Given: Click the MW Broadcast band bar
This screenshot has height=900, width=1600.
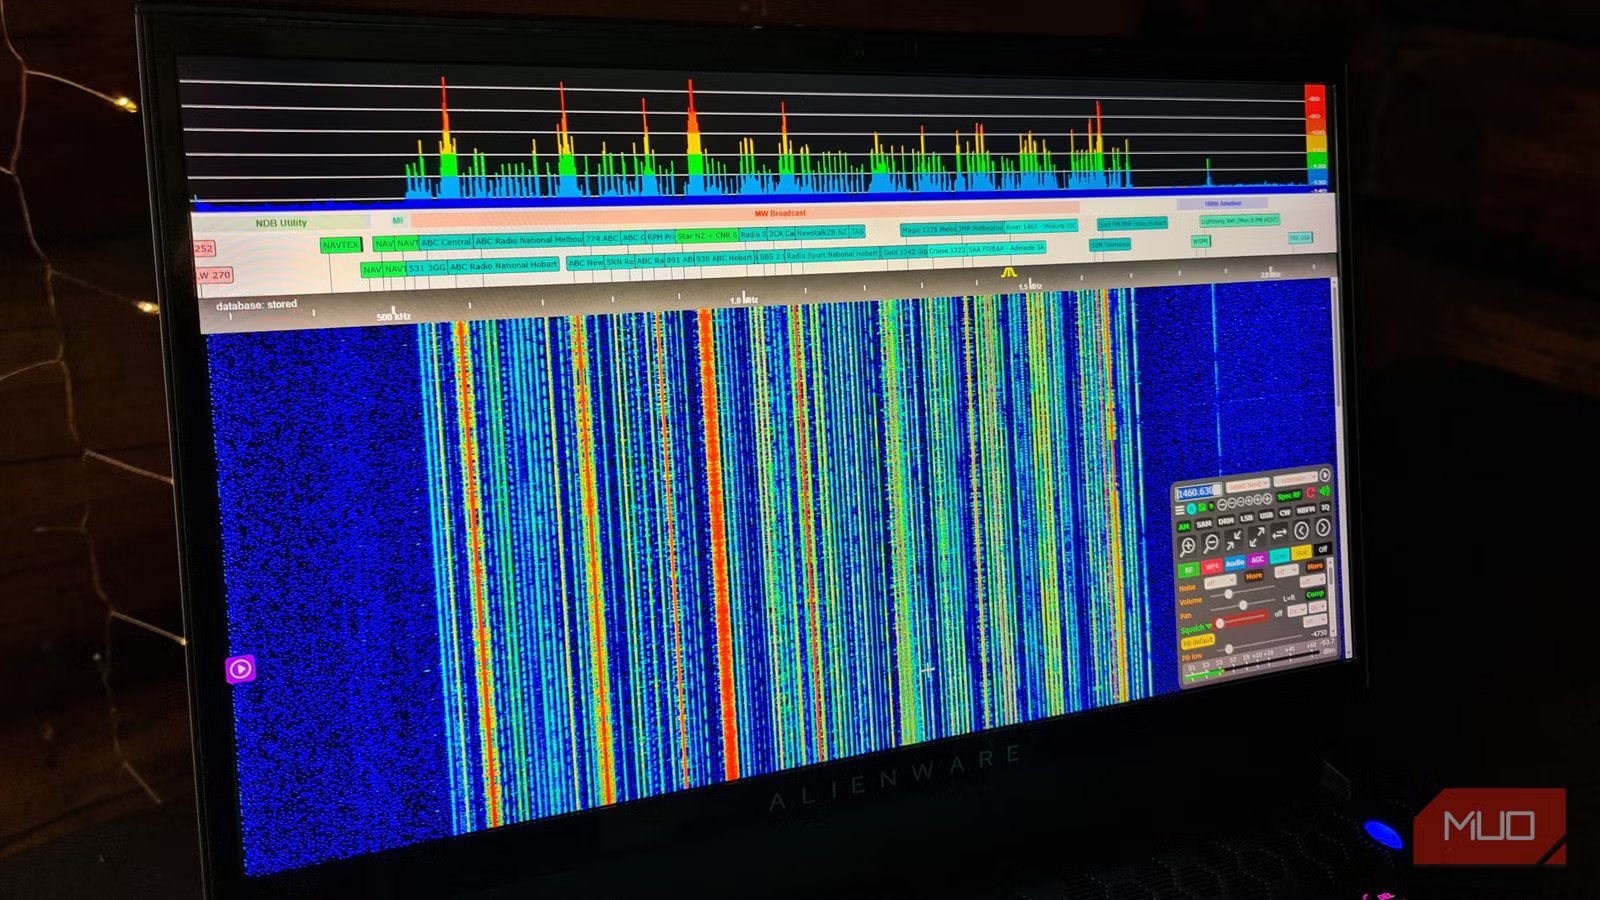Looking at the screenshot, I should click(x=745, y=212).
